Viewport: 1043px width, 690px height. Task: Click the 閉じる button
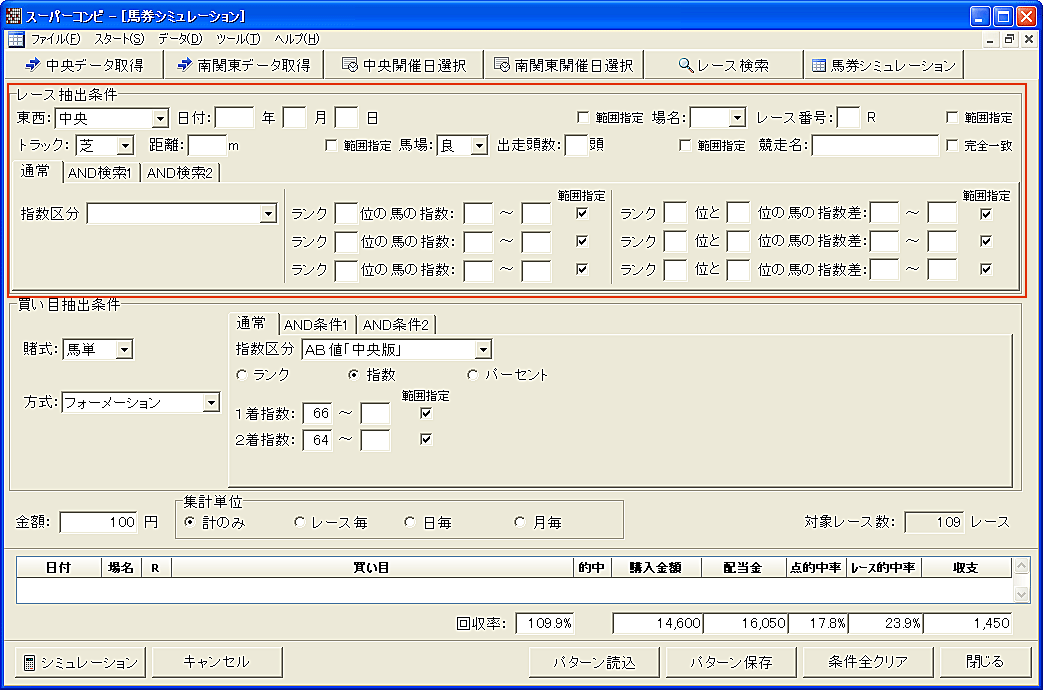pos(985,662)
